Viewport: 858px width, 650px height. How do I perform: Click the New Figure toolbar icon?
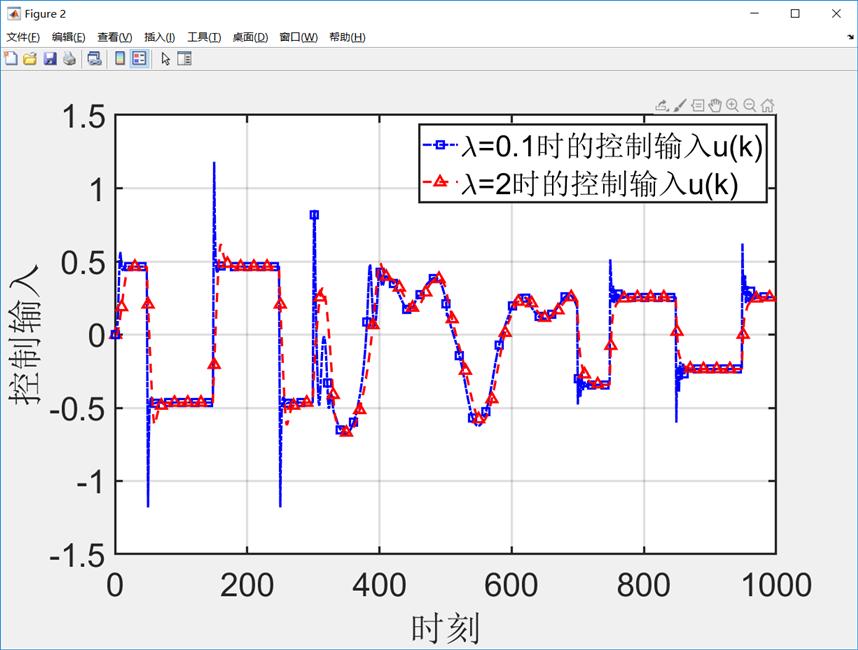pyautogui.click(x=11, y=59)
